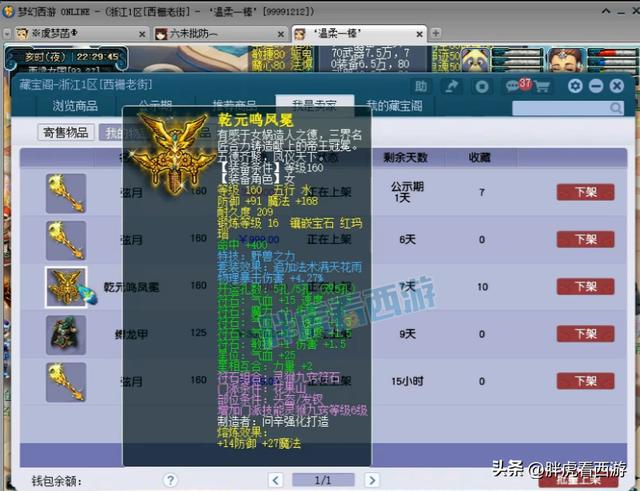The image size is (640, 491).
Task: Click 下架 for the 9天 armor row
Action: 585,334
